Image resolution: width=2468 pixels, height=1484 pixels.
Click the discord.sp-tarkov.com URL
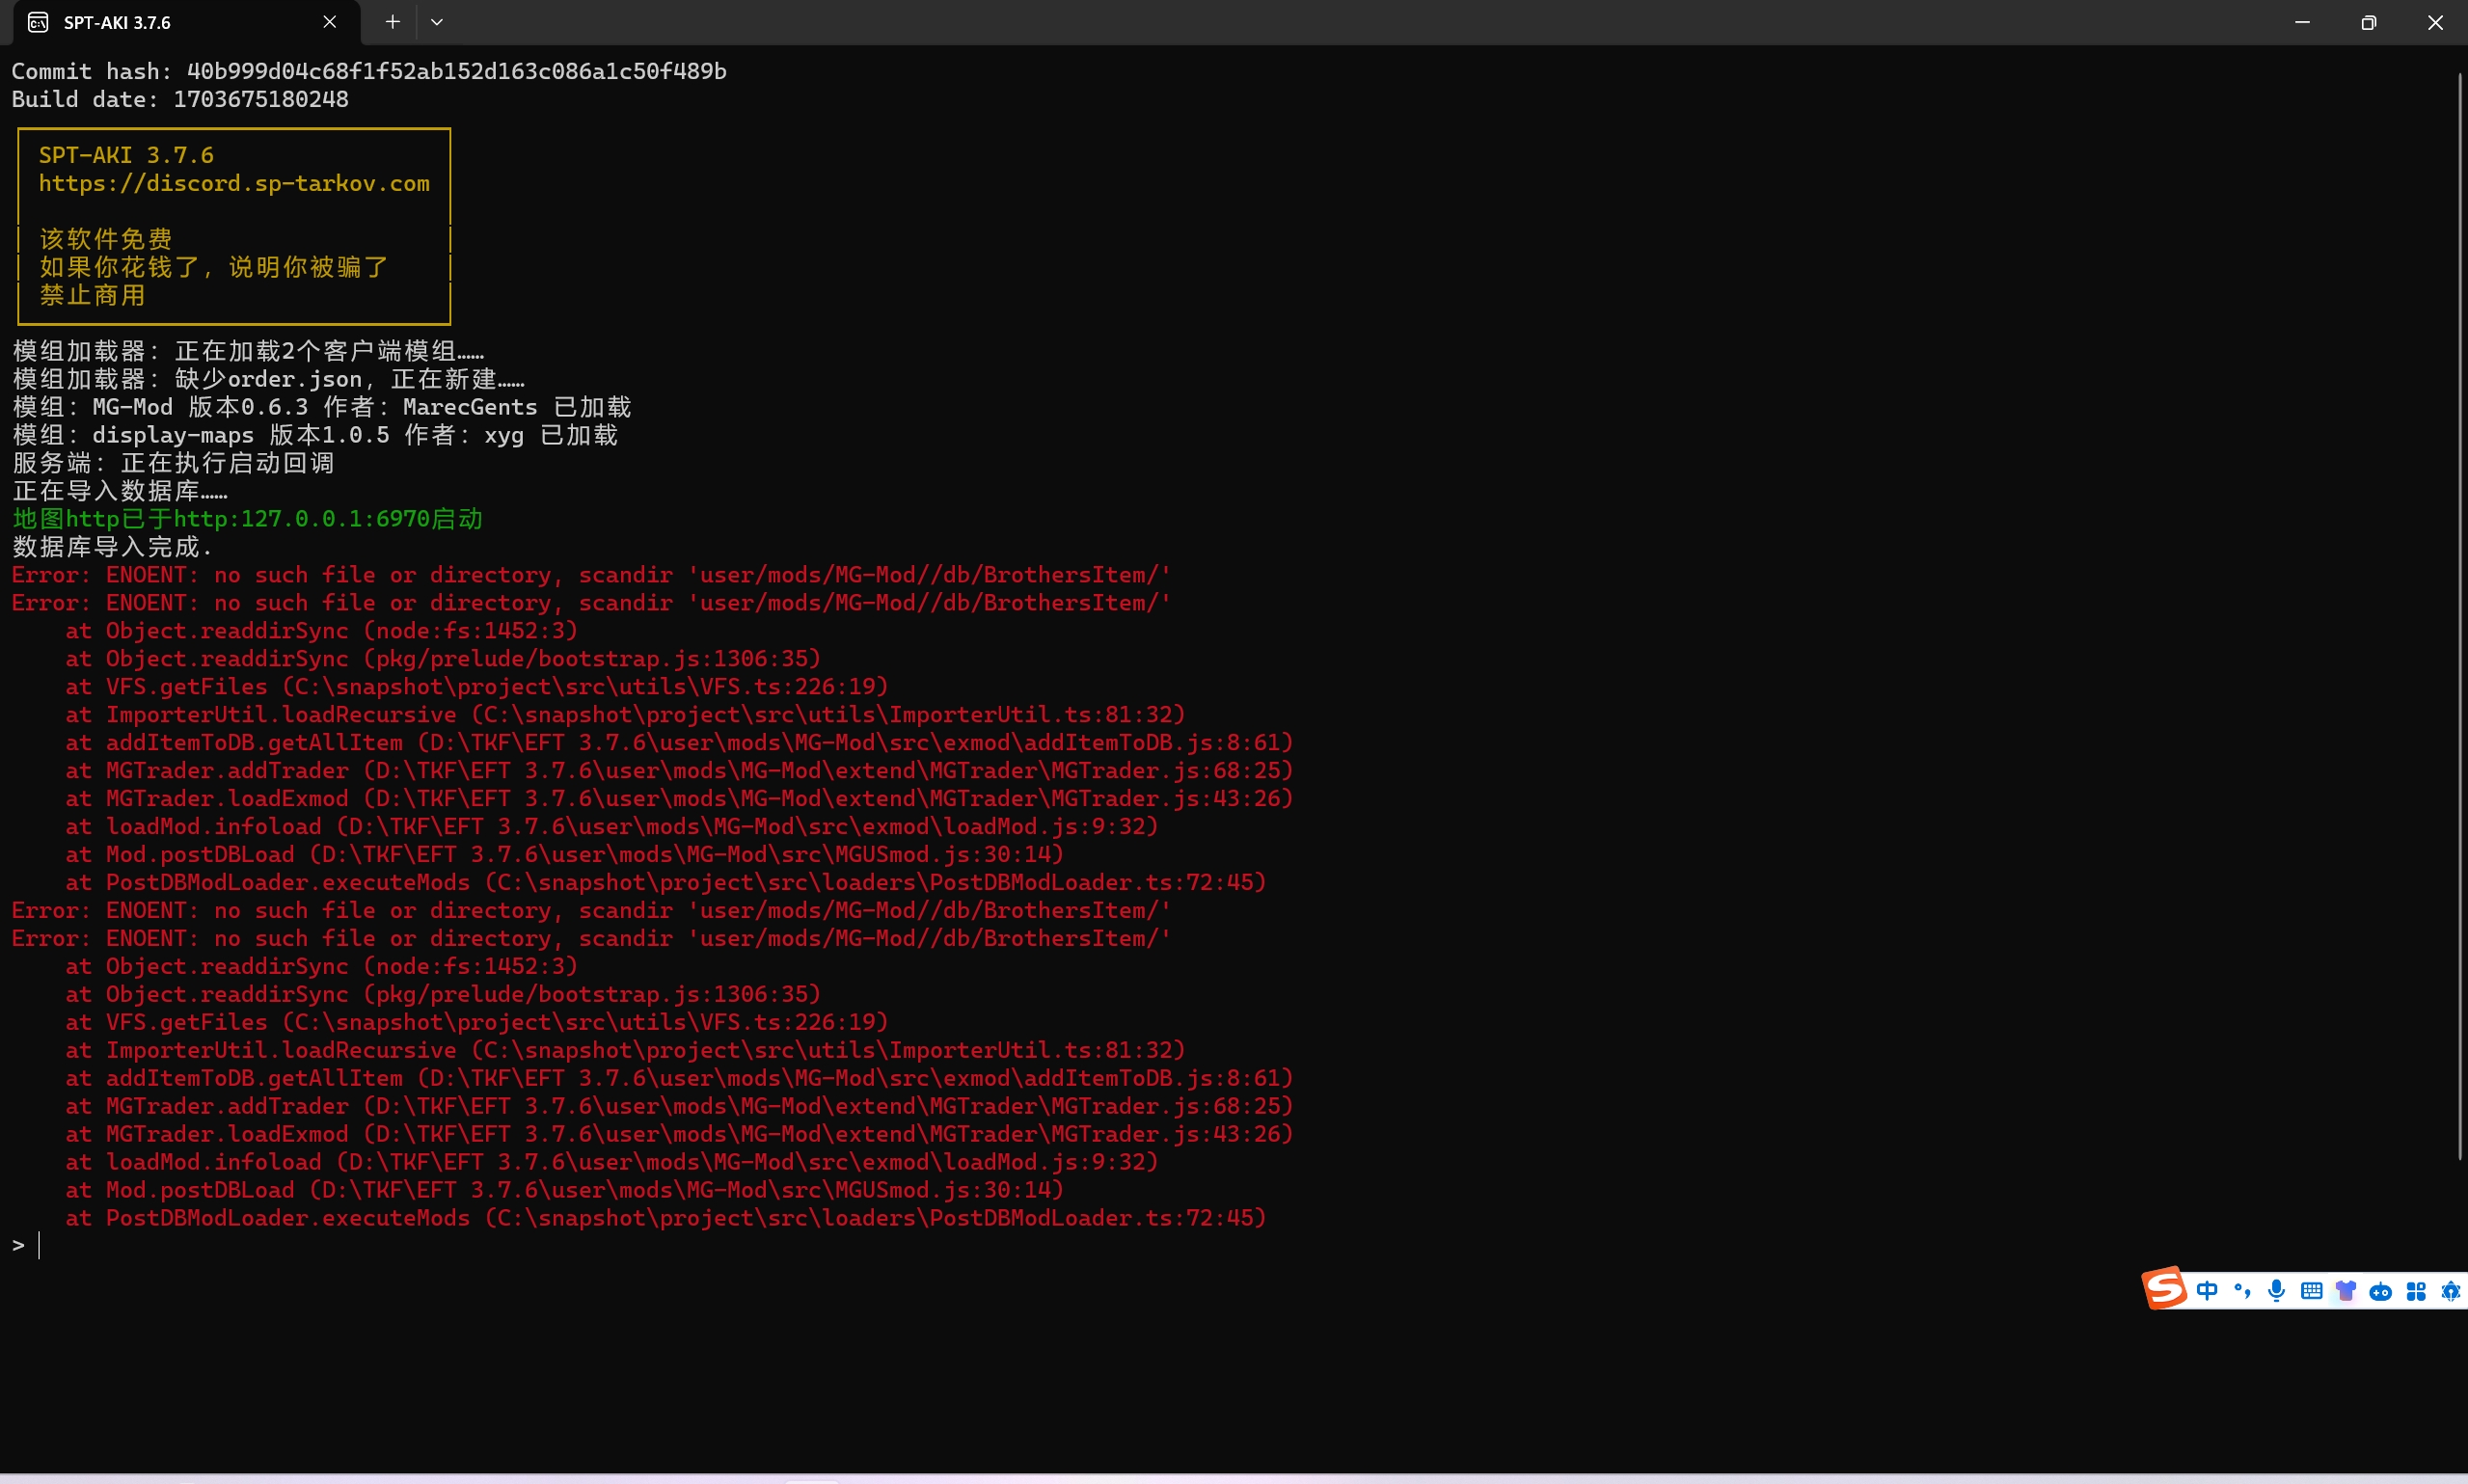pos(234,183)
